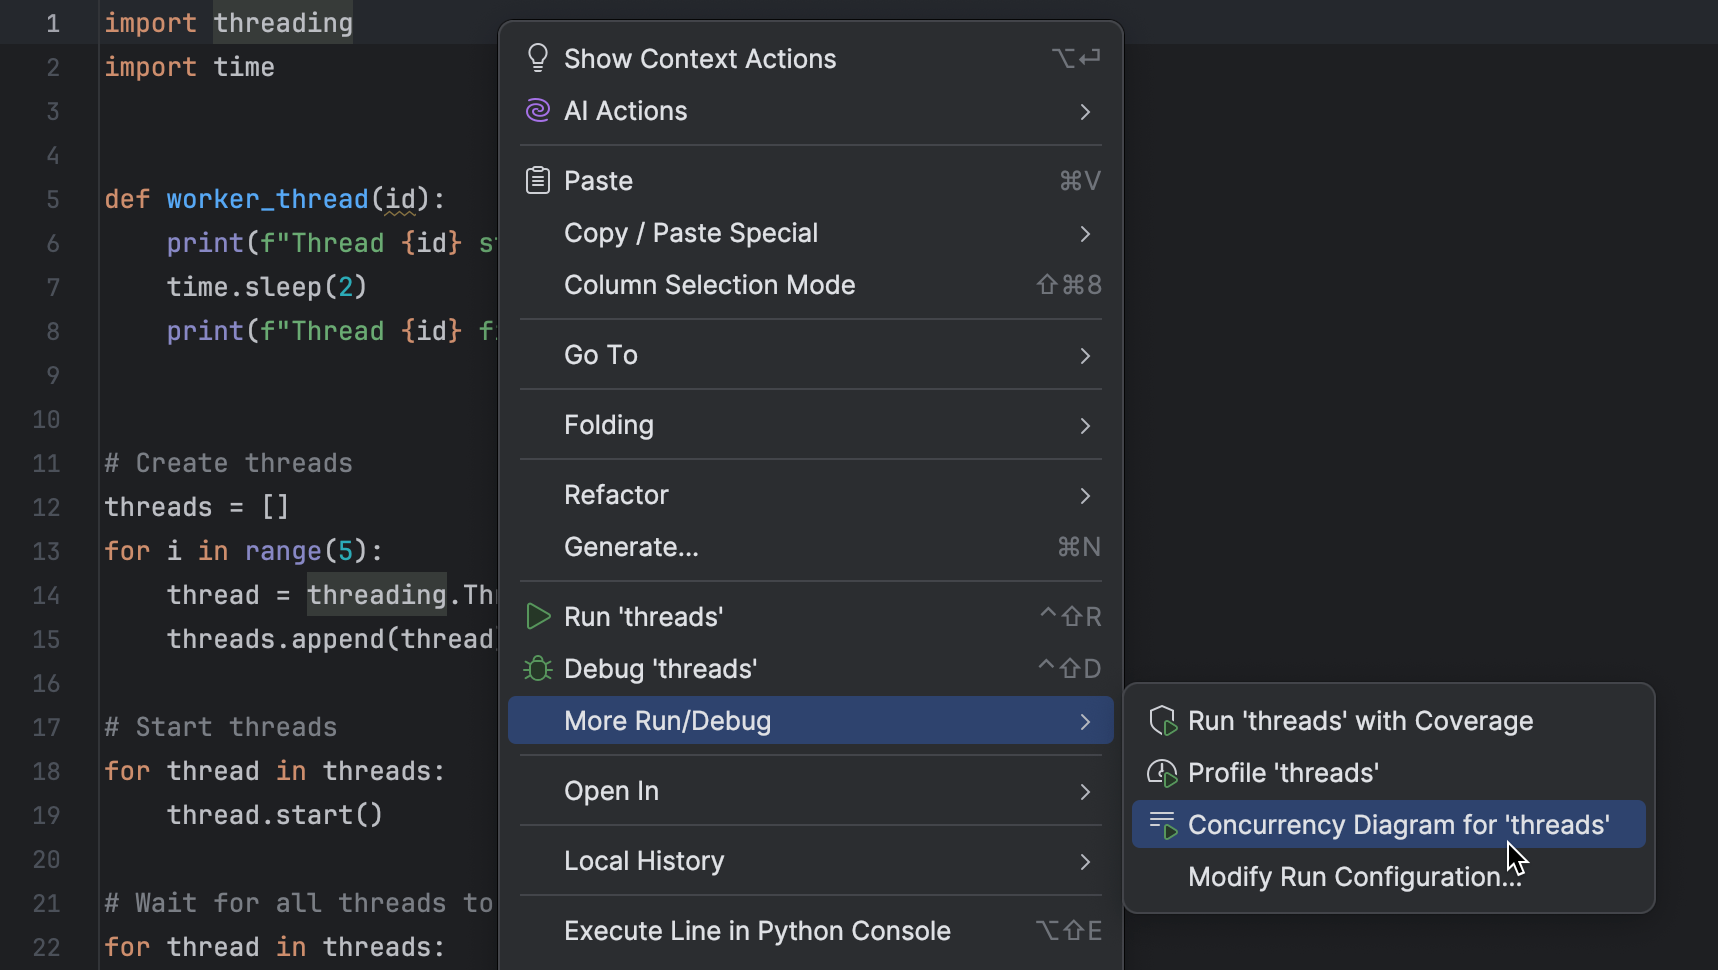1718x970 pixels.
Task: Click the coverage icon beside Run 'threads' with Coverage
Action: click(1163, 720)
